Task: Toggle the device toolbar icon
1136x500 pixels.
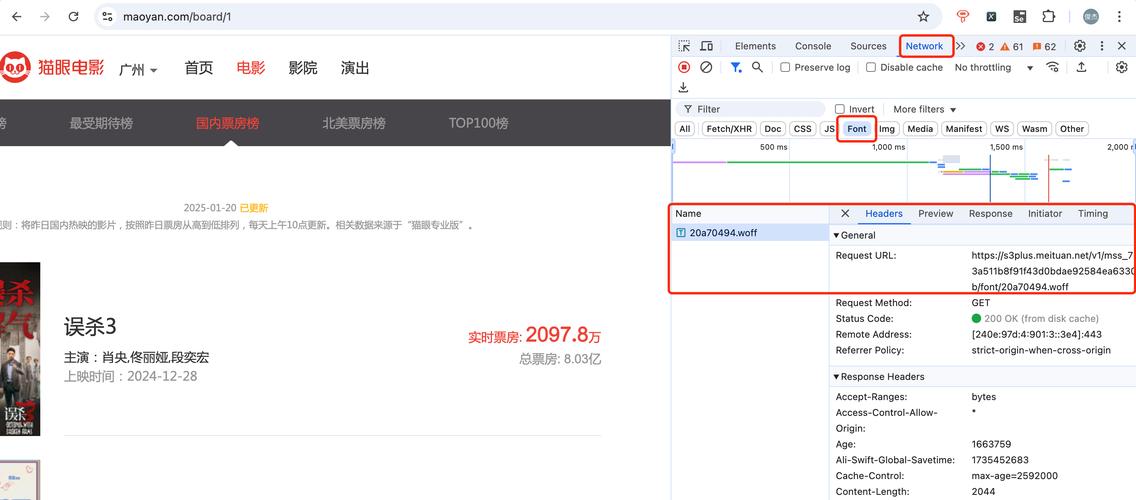Action: pos(706,46)
